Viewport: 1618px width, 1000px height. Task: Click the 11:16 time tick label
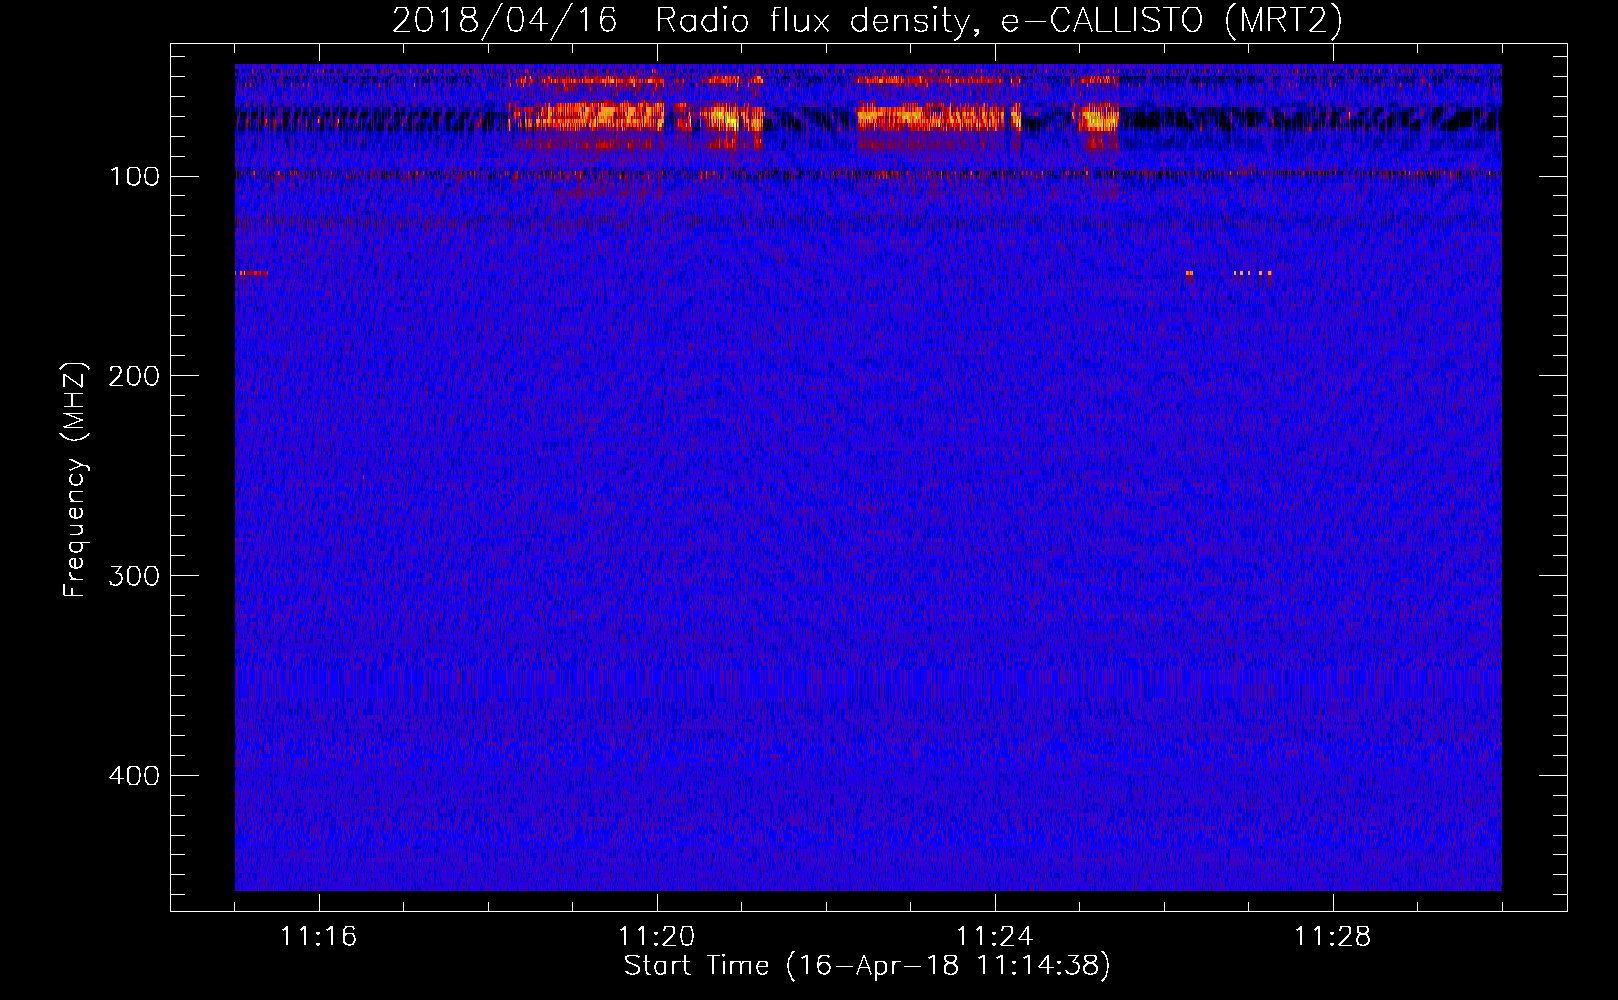pos(319,937)
